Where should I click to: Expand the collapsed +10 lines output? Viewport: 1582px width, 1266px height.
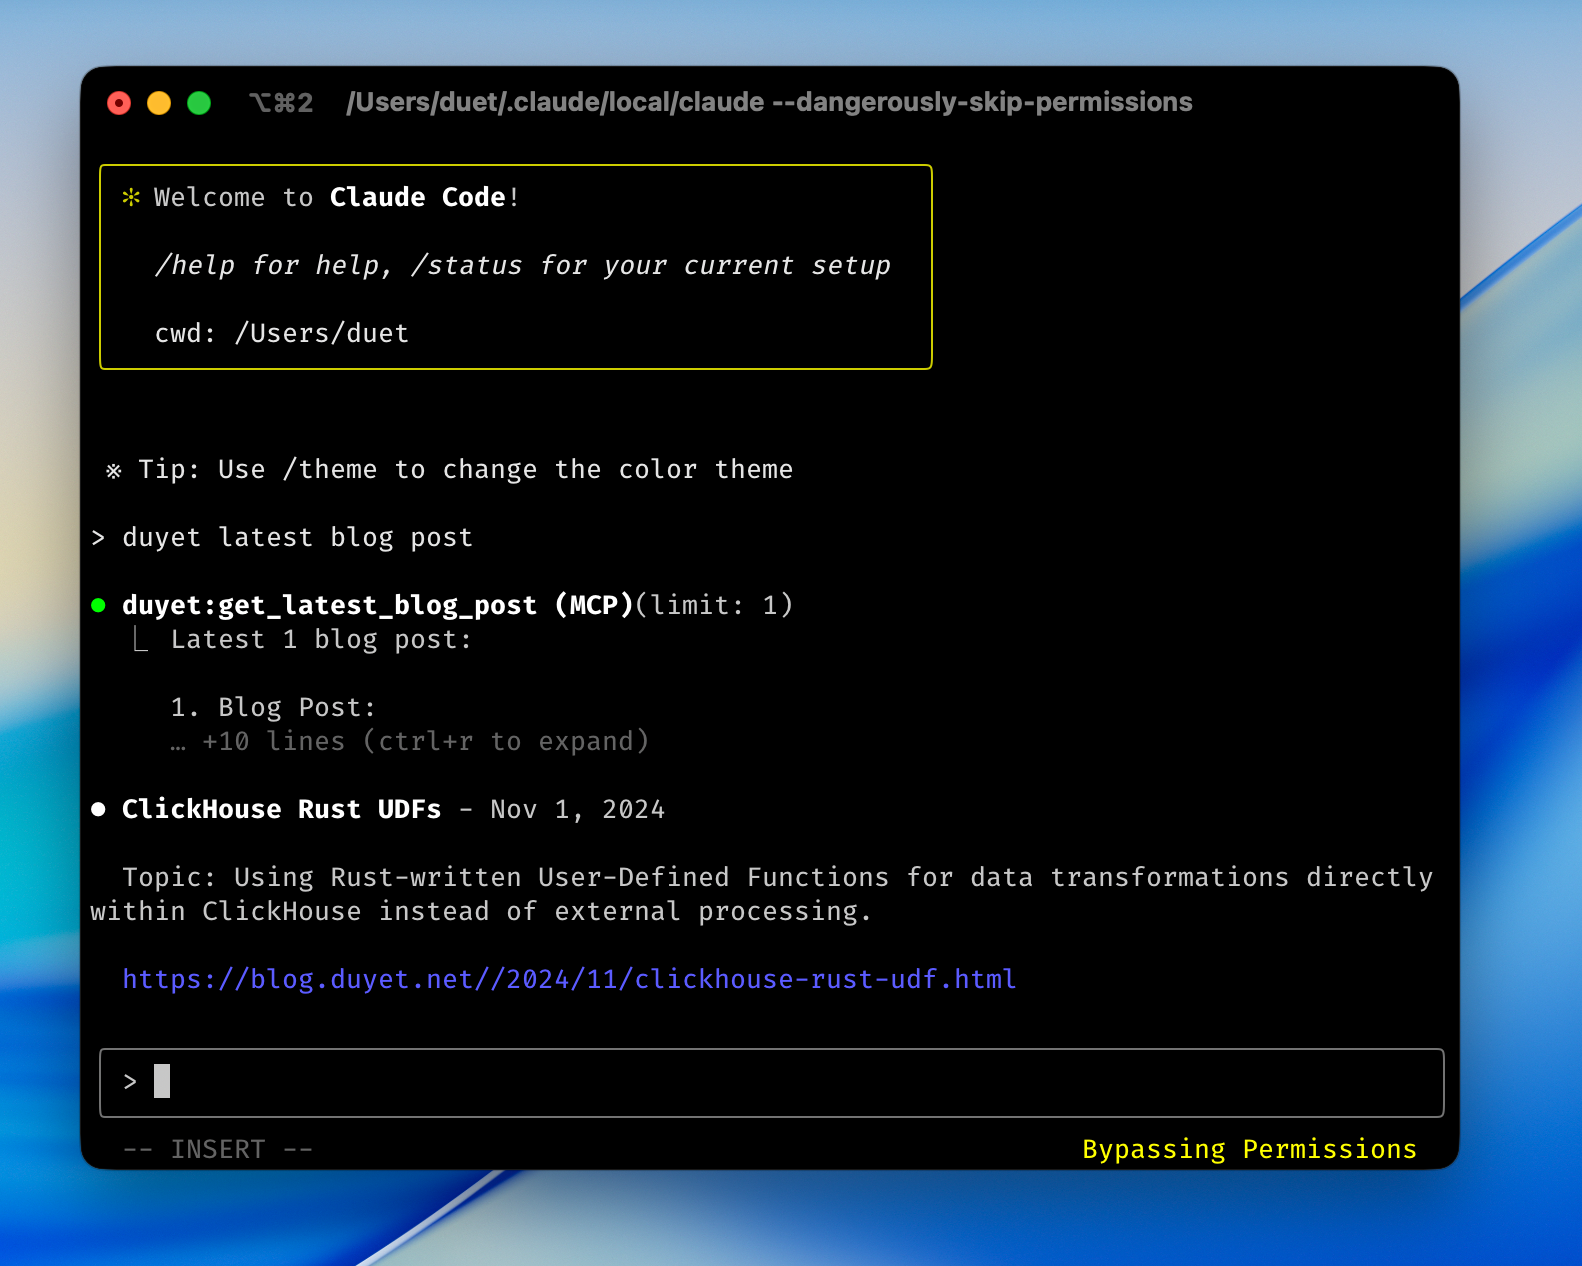[424, 742]
